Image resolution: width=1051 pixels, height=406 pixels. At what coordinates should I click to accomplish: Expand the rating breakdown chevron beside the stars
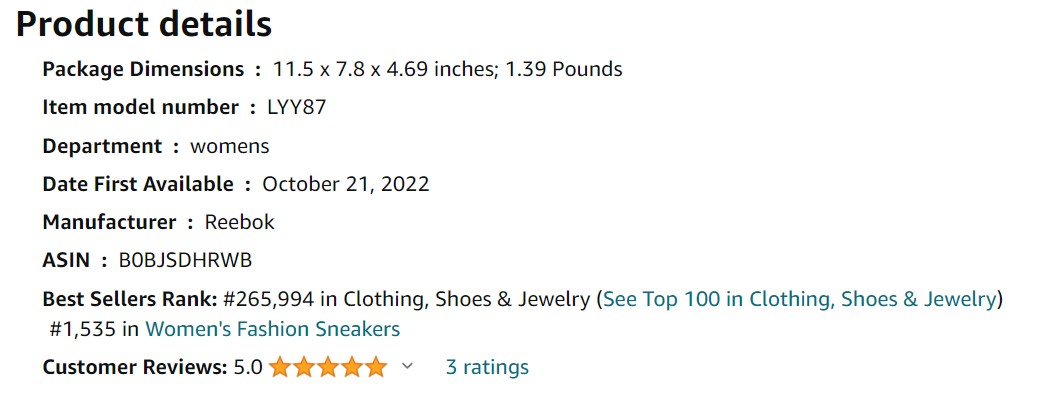coord(407,367)
